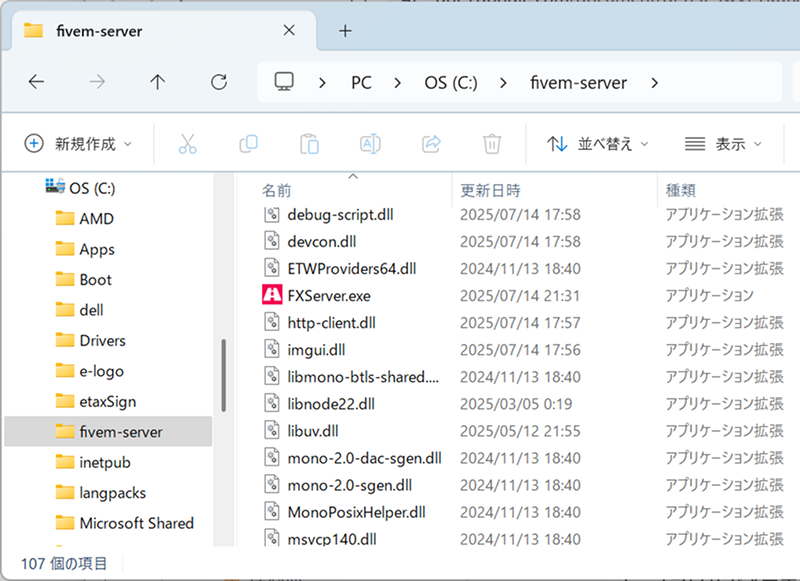Click the debug-script.dll file icon

pos(272,214)
